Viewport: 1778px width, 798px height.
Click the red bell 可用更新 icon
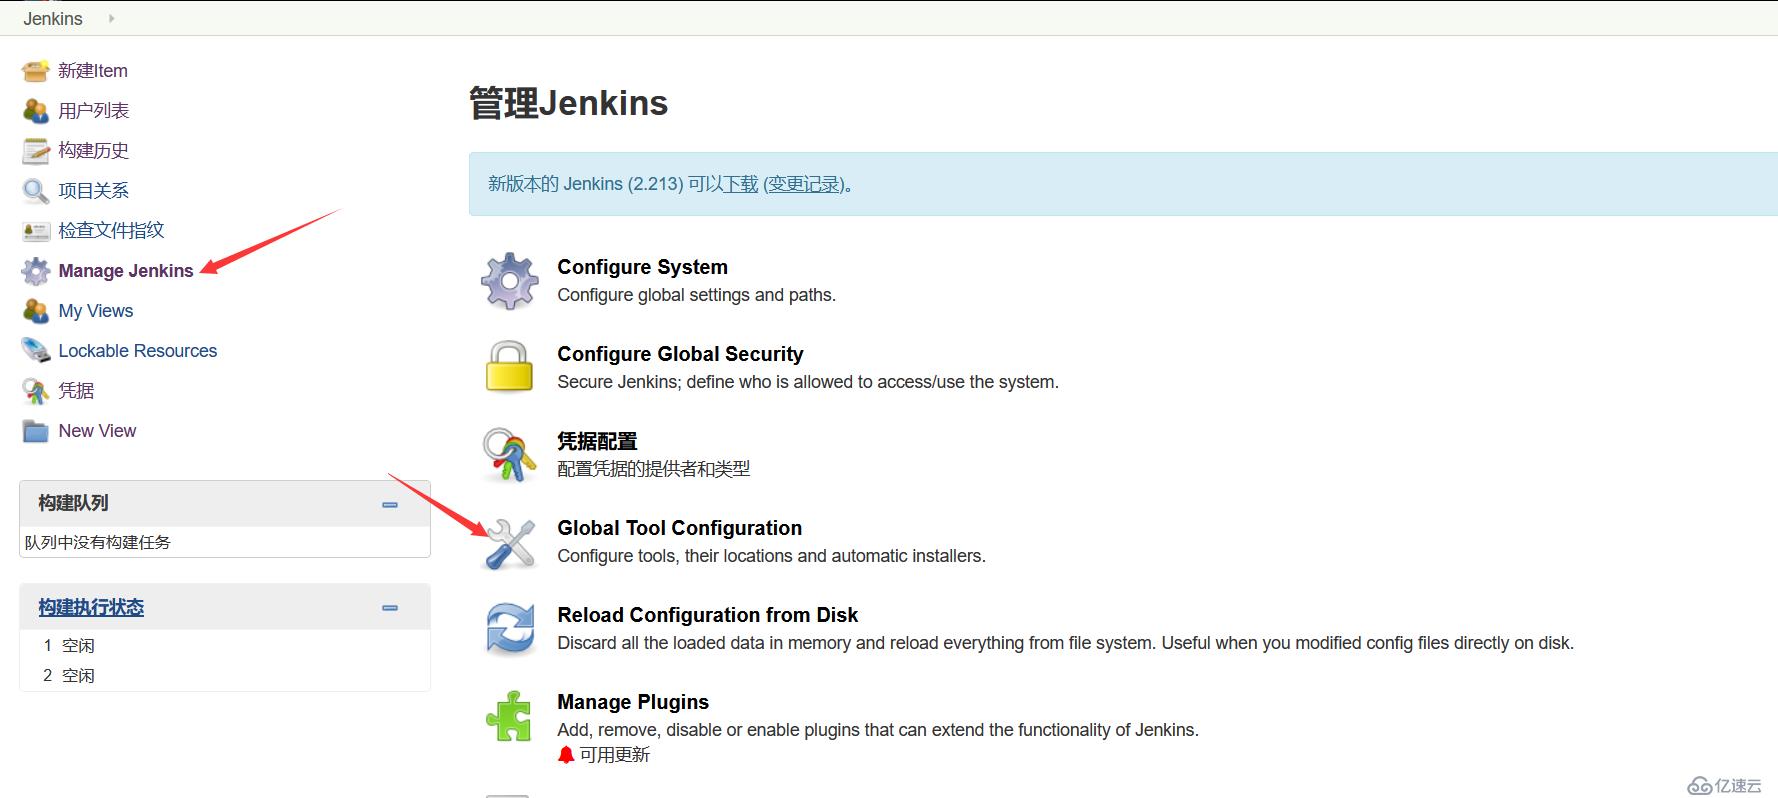click(x=566, y=755)
